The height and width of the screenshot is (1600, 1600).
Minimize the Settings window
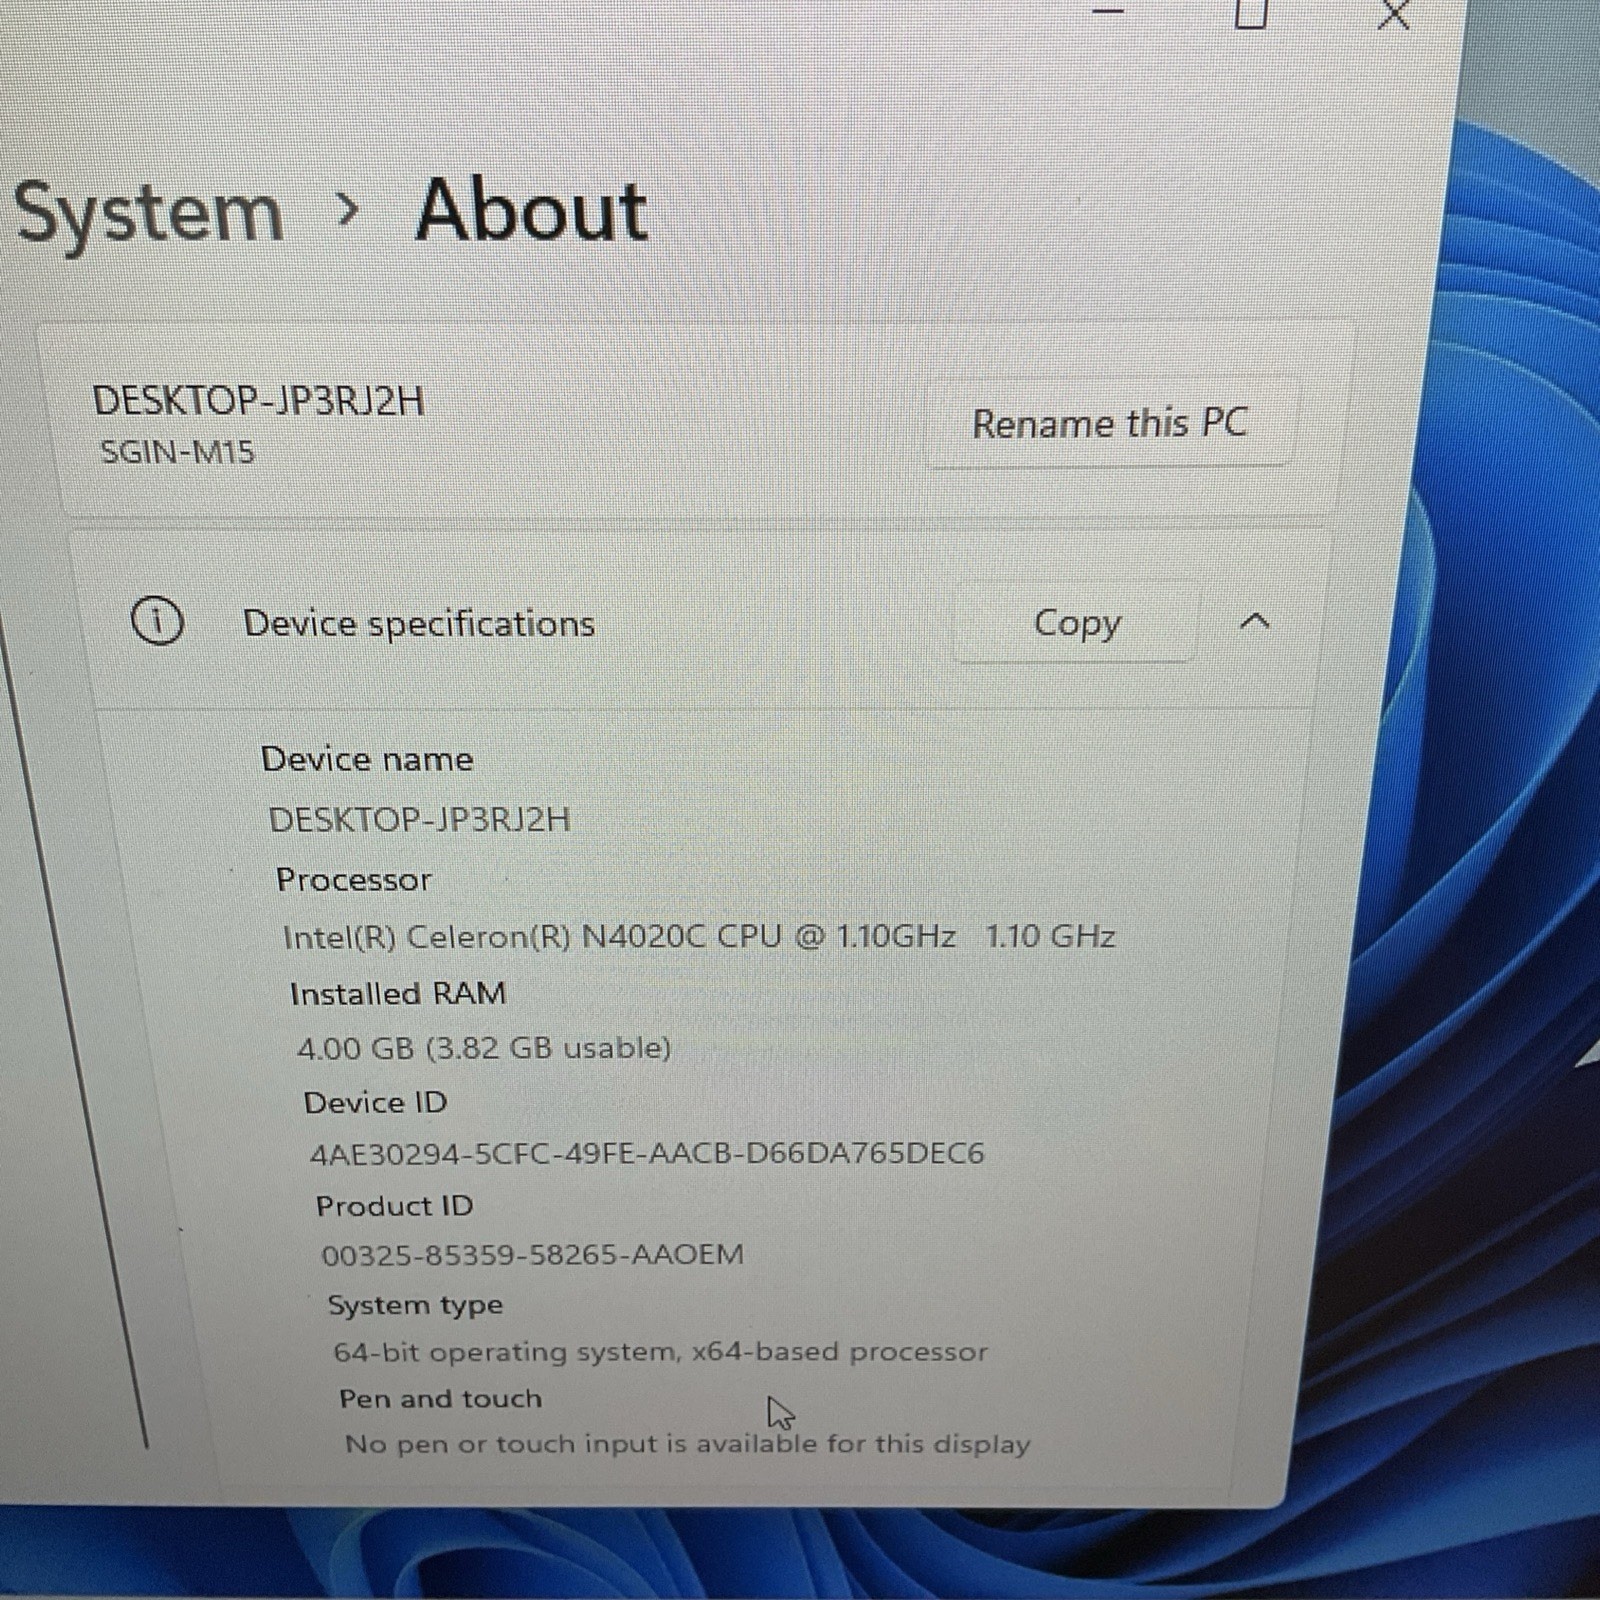[1108, 10]
